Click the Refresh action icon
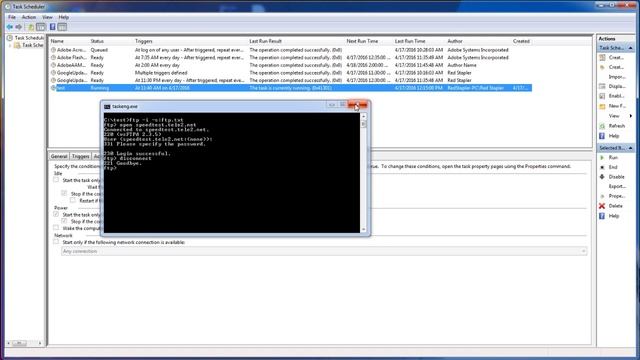This screenshot has height=360, width=640. coord(602,126)
